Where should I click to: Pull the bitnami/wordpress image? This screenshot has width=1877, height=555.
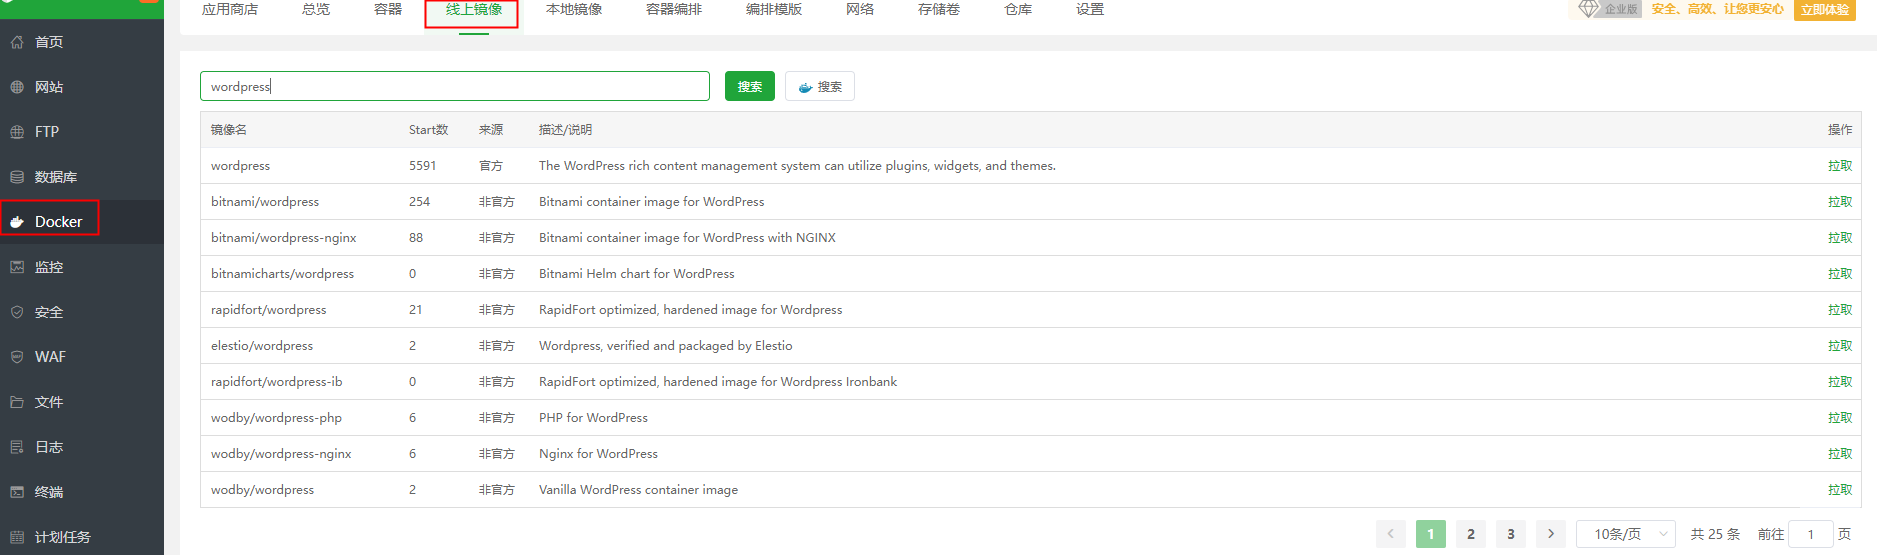1839,202
